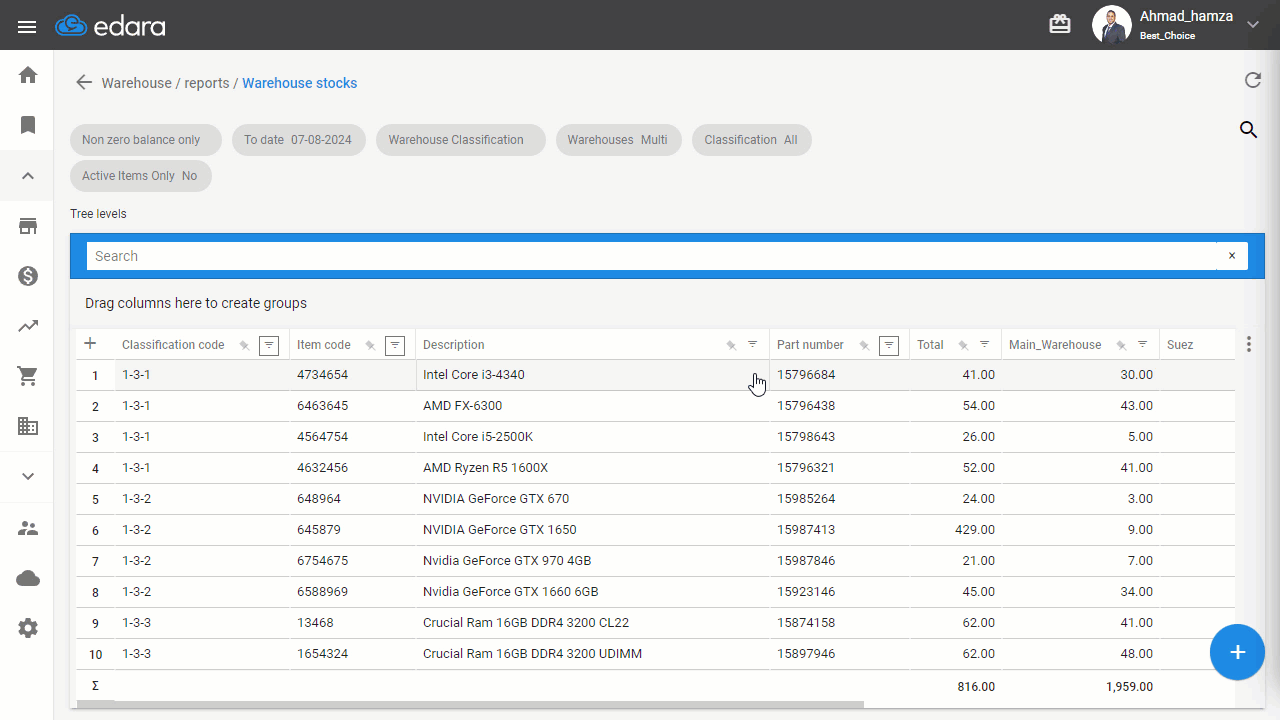Select Nvidia GeForce GTX 1660 6GB cell
This screenshot has height=720, width=1280.
[x=592, y=592]
